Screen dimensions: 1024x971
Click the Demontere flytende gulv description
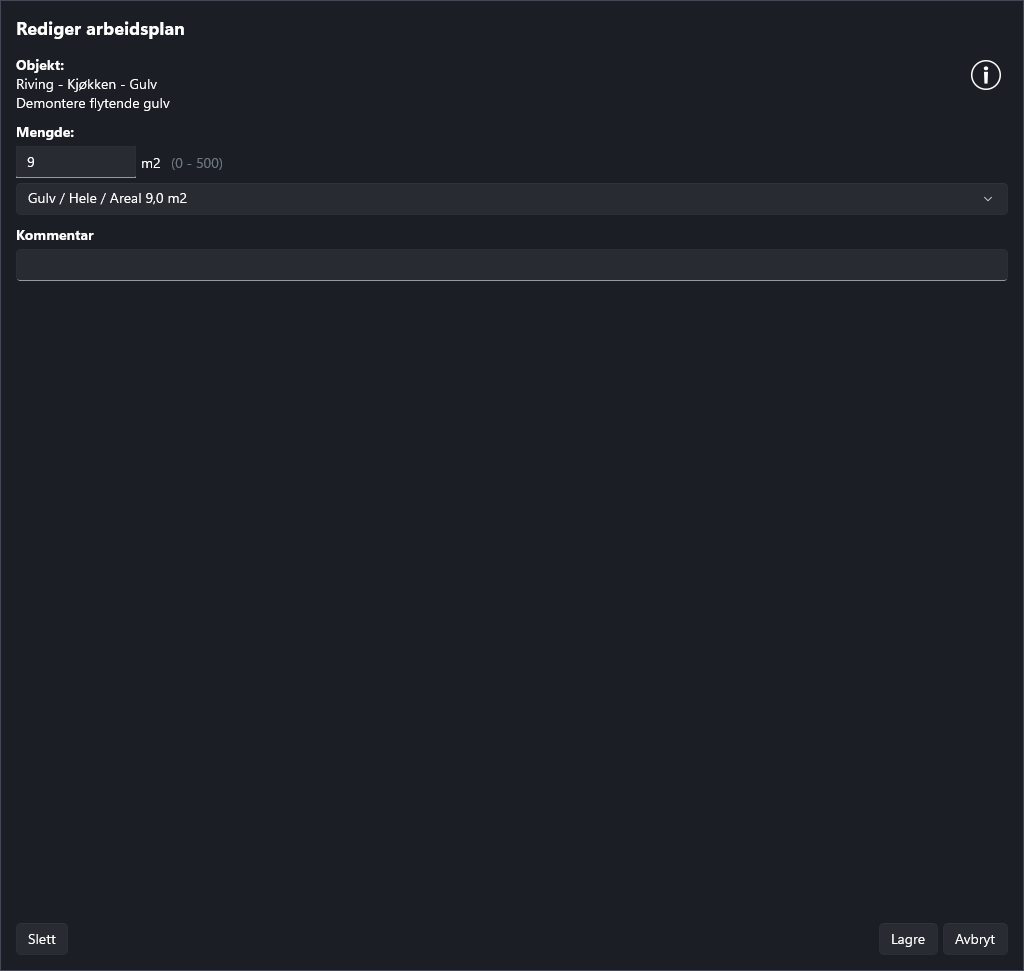click(93, 103)
